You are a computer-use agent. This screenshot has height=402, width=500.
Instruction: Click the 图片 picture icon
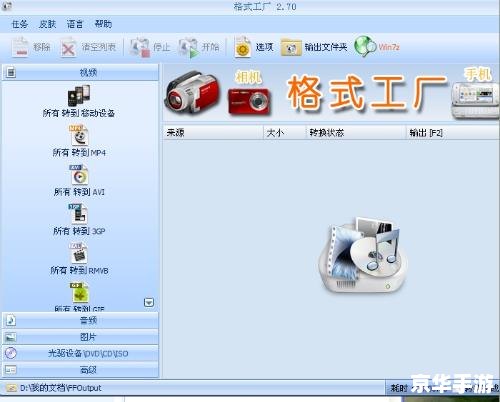(x=11, y=337)
